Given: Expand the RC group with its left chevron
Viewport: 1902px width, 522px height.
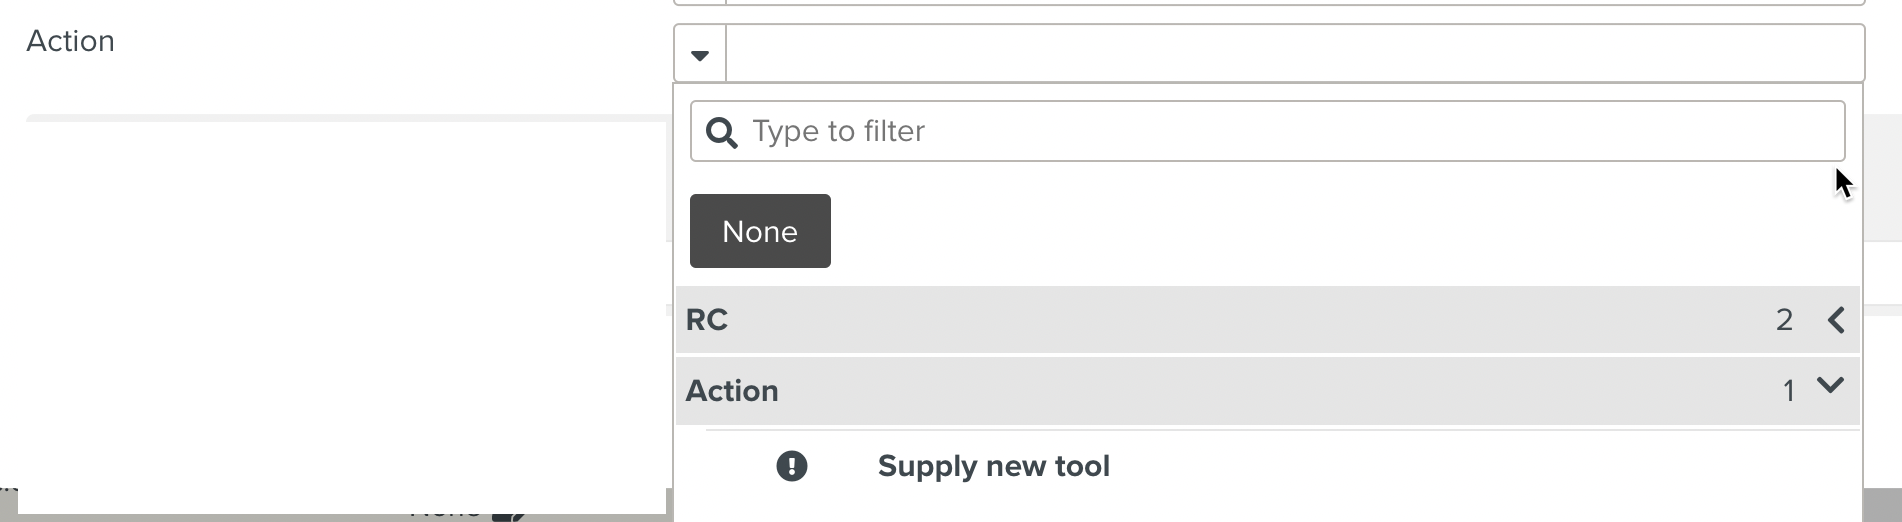Looking at the screenshot, I should point(1836,320).
